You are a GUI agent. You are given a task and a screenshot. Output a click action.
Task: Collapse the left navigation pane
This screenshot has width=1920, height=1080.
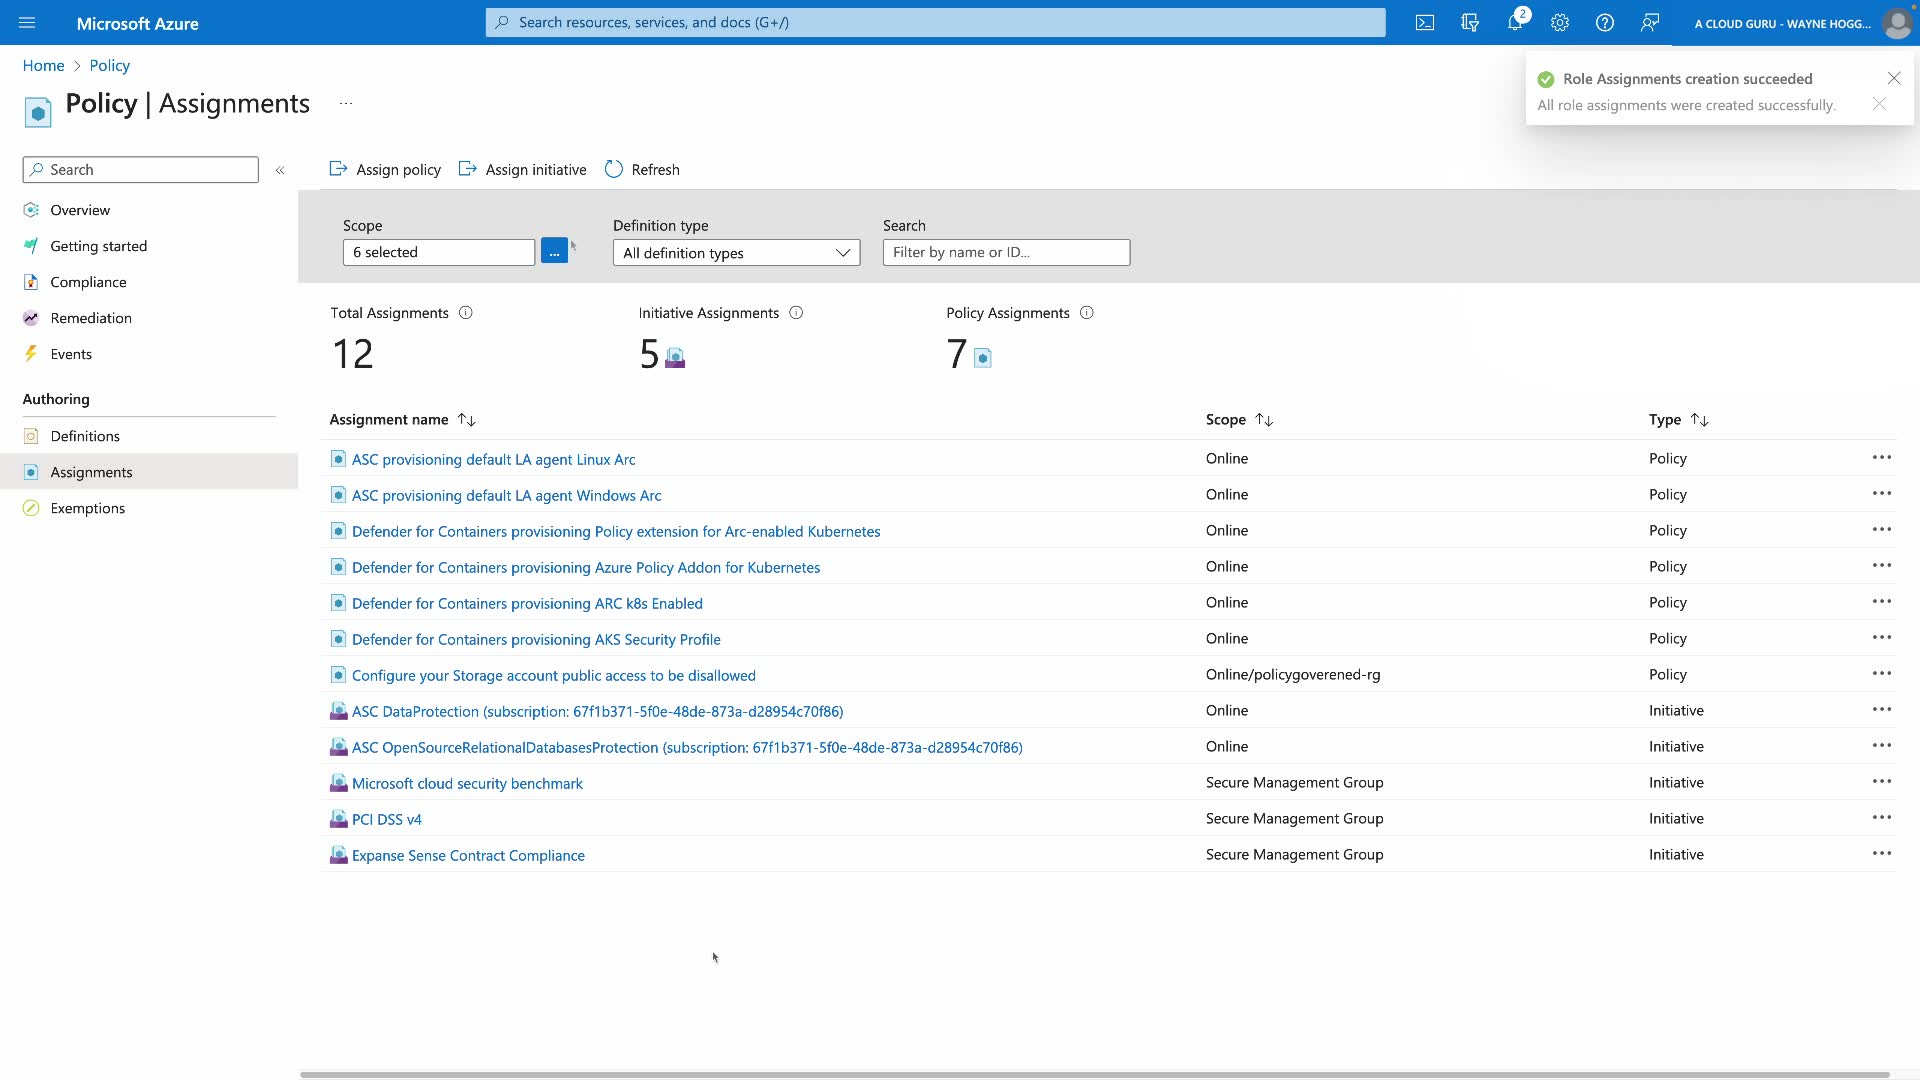pos(280,170)
